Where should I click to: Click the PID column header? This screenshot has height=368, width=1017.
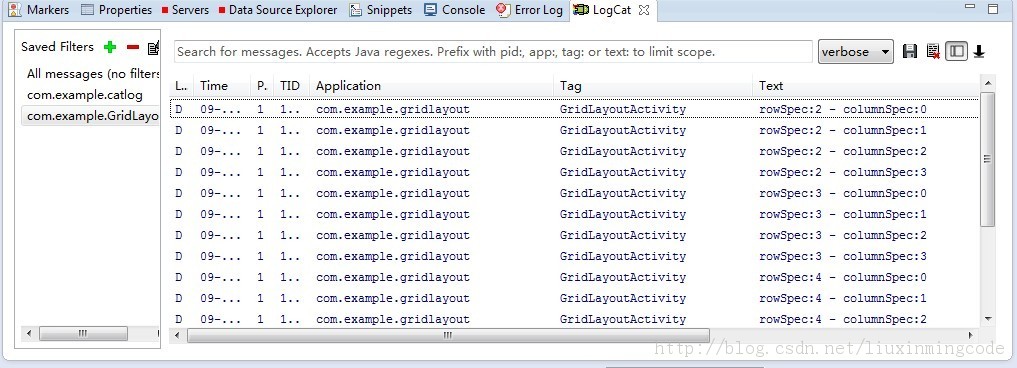[x=262, y=86]
